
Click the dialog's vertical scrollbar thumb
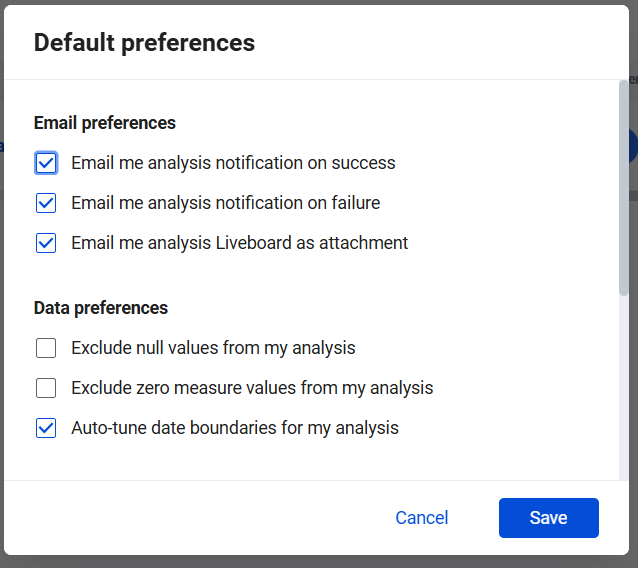[624, 187]
